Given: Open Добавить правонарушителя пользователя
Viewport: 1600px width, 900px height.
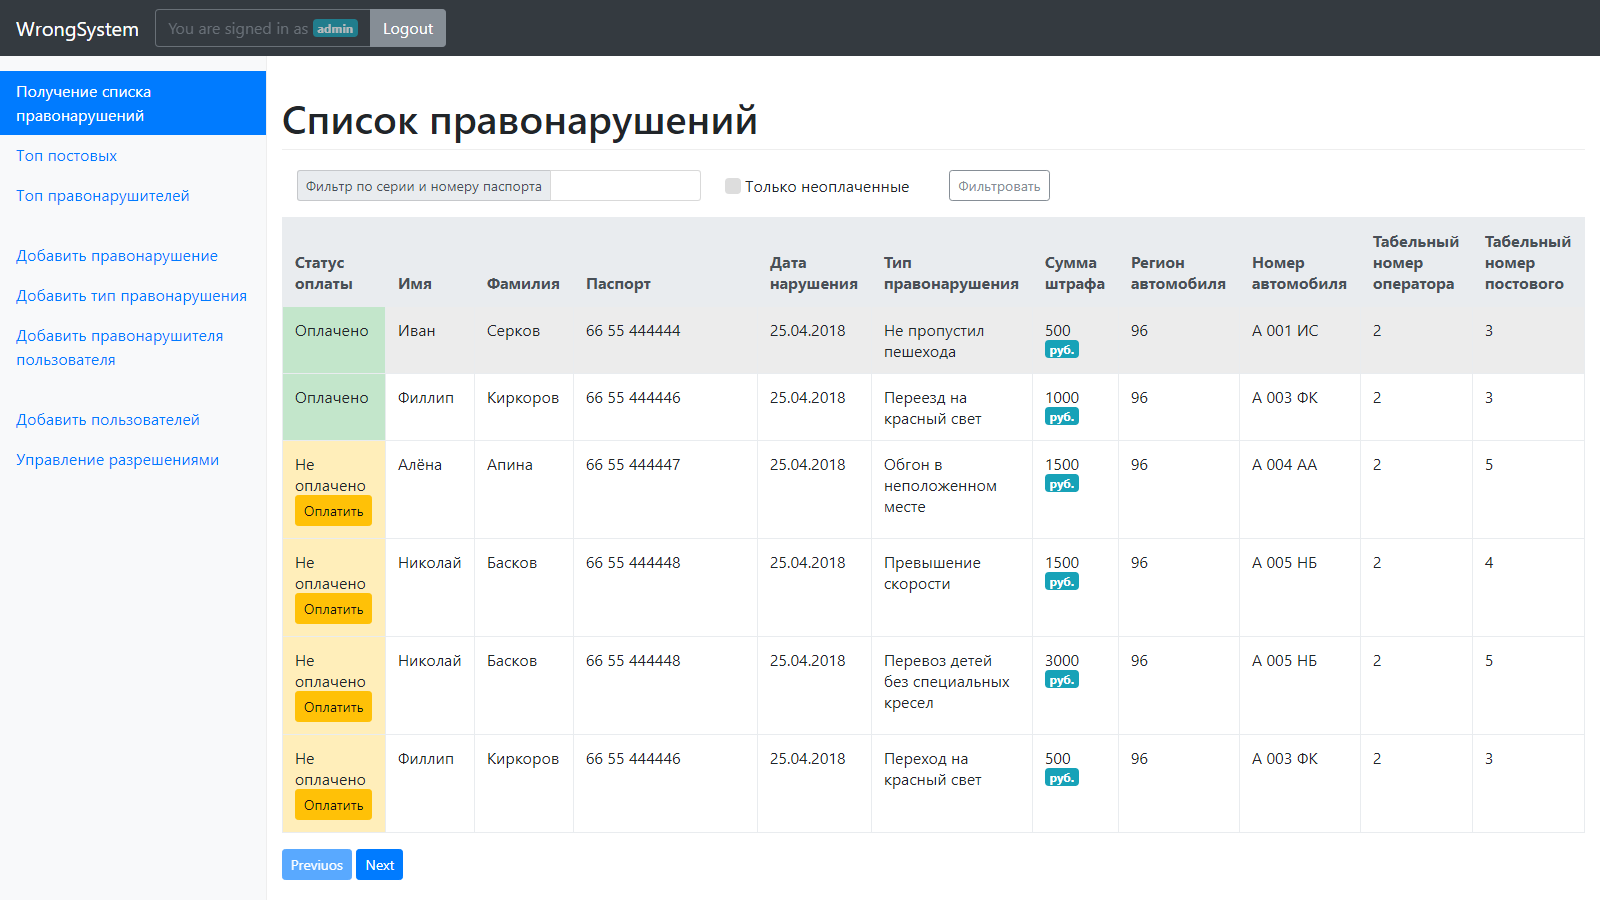Looking at the screenshot, I should [121, 347].
